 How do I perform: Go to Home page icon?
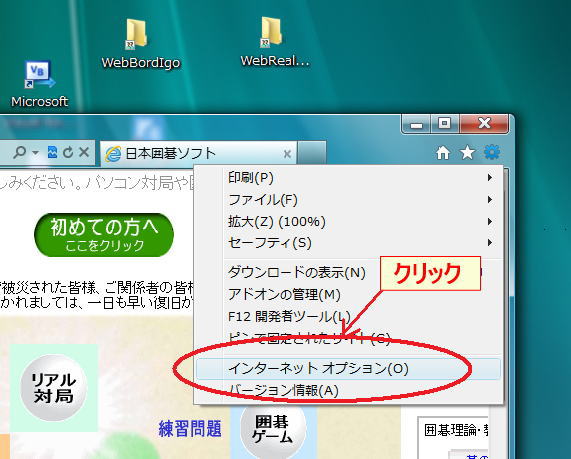[x=443, y=153]
